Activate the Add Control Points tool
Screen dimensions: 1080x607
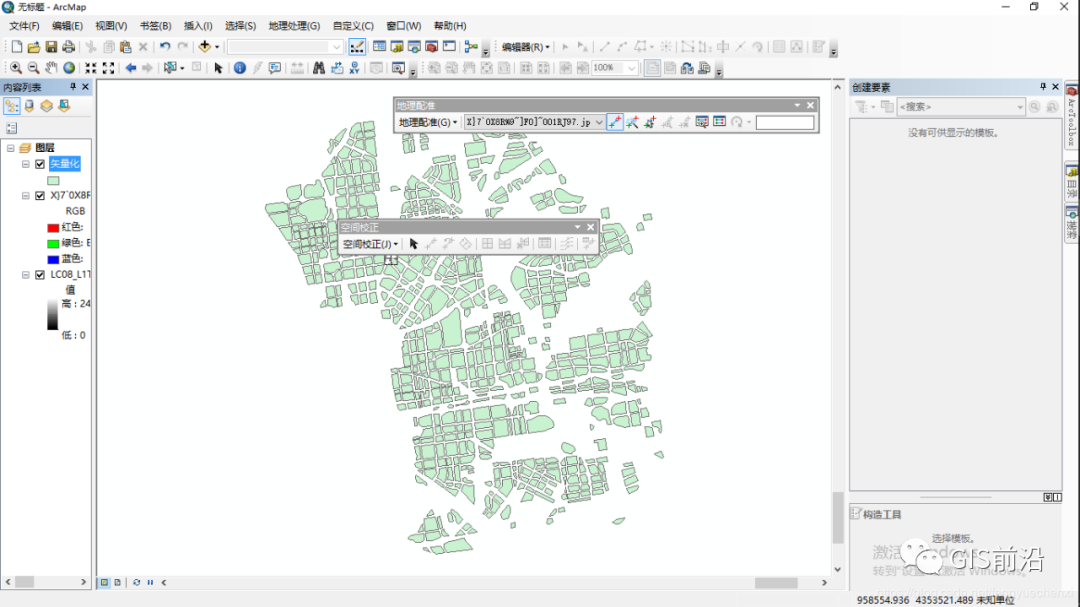pyautogui.click(x=614, y=122)
